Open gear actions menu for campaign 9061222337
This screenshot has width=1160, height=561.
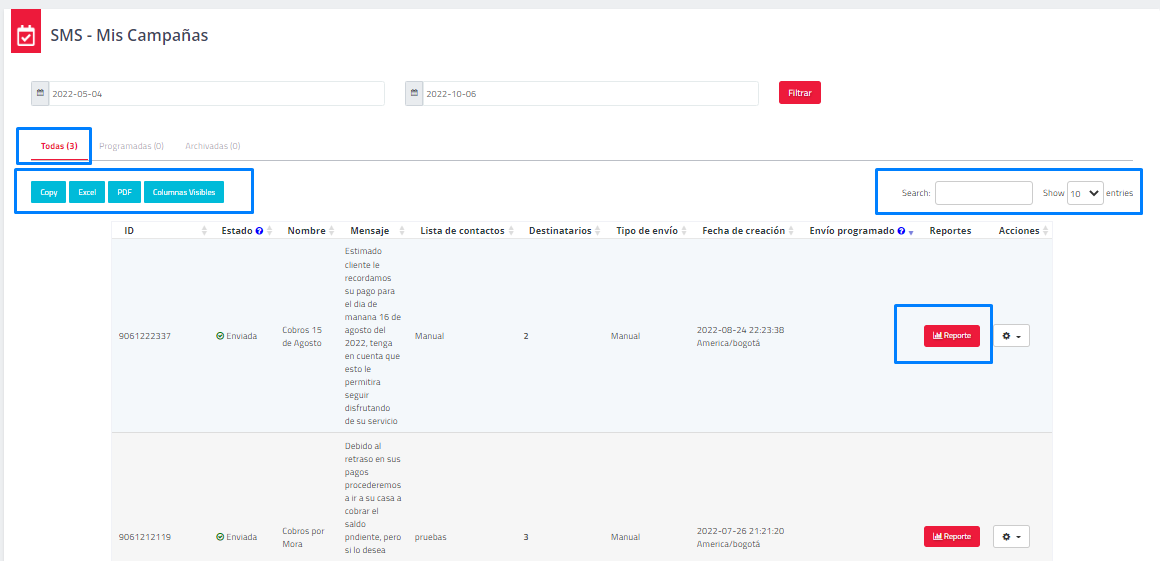pyautogui.click(x=1011, y=336)
